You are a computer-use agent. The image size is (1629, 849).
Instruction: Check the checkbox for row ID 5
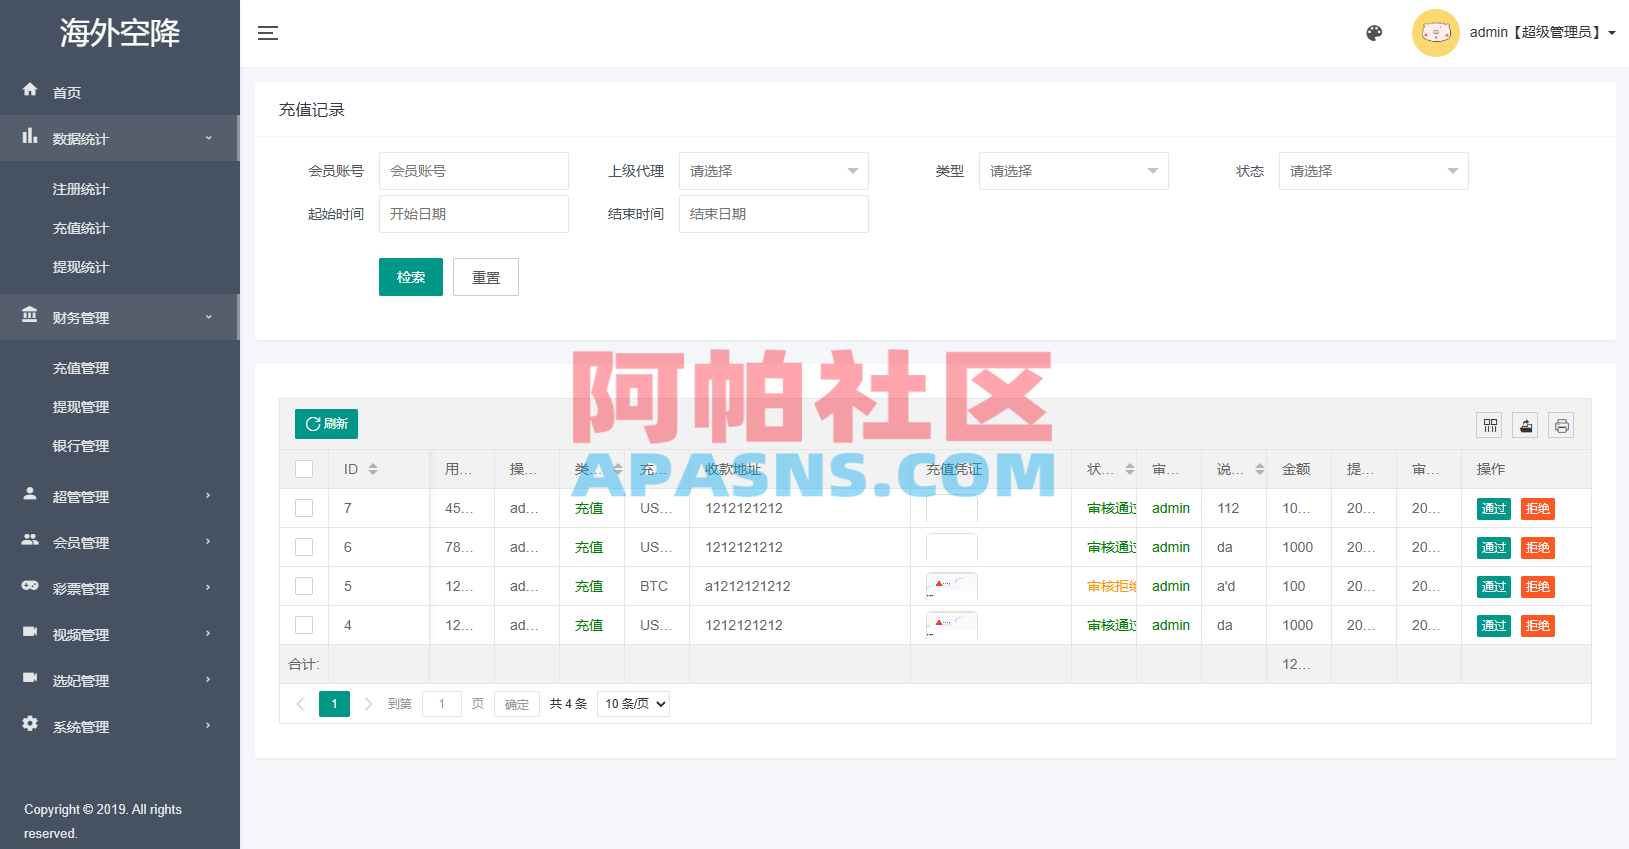coord(304,586)
